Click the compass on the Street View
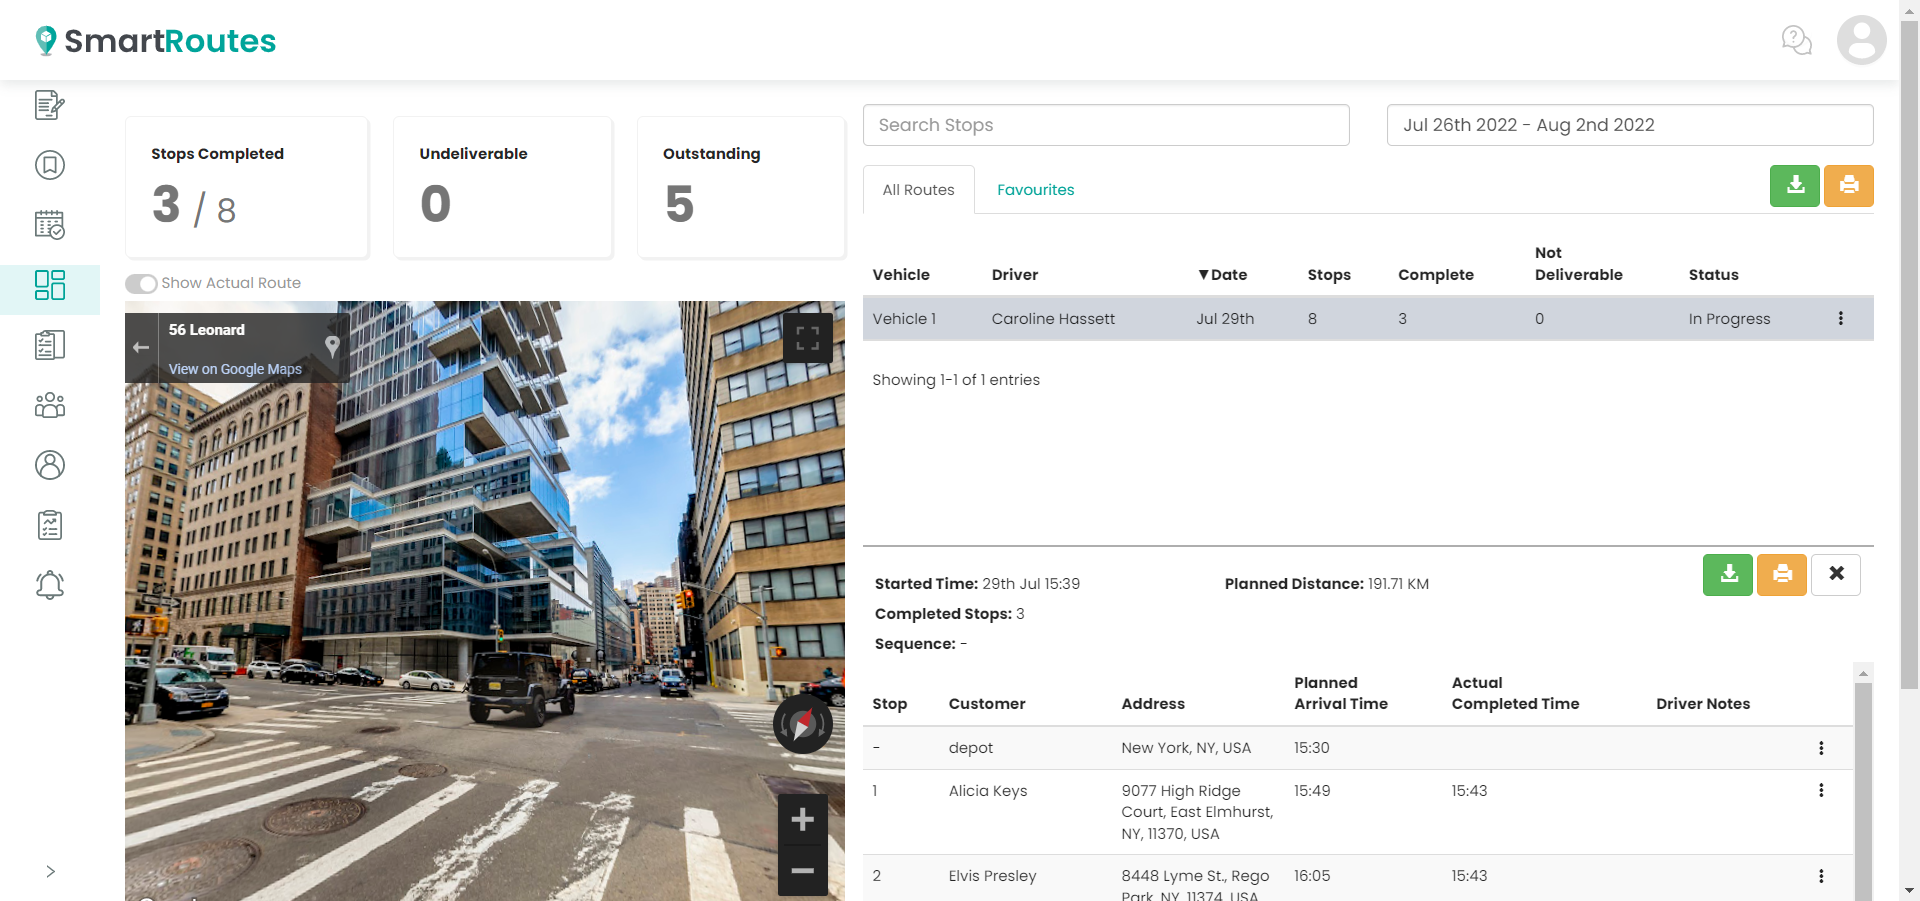This screenshot has height=901, width=1920. 801,722
